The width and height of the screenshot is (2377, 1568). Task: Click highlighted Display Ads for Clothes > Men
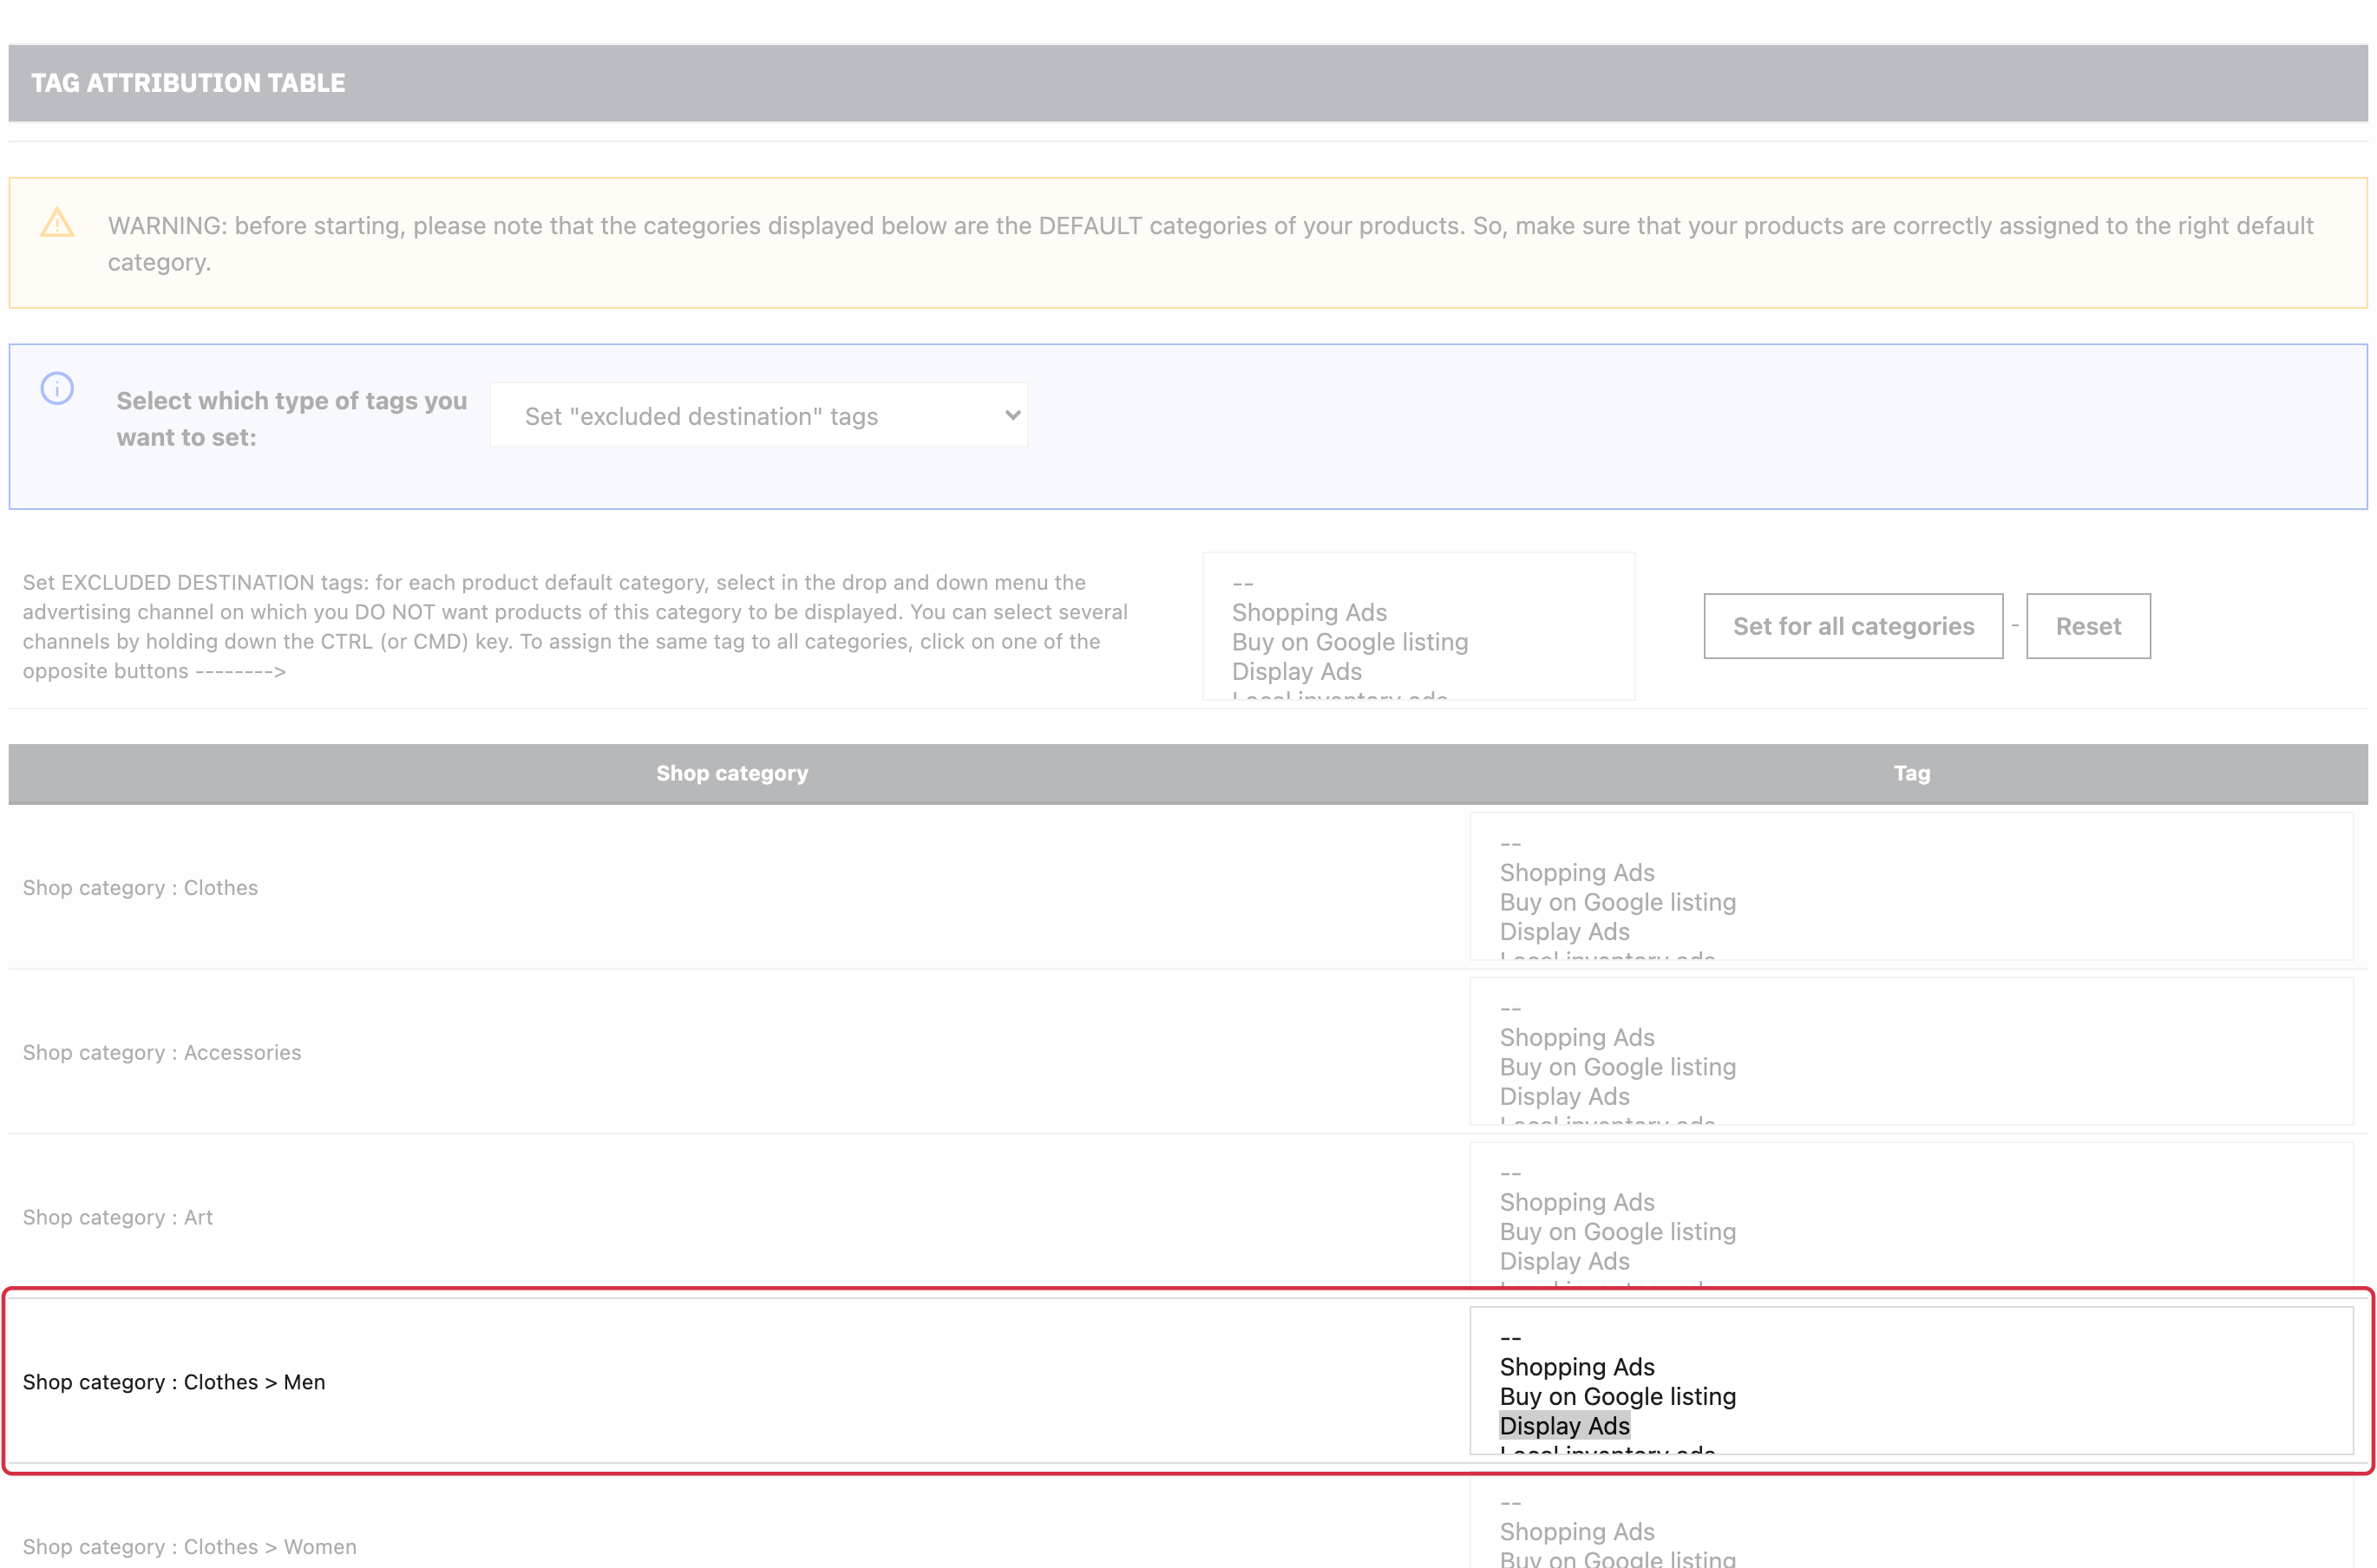(x=1564, y=1426)
